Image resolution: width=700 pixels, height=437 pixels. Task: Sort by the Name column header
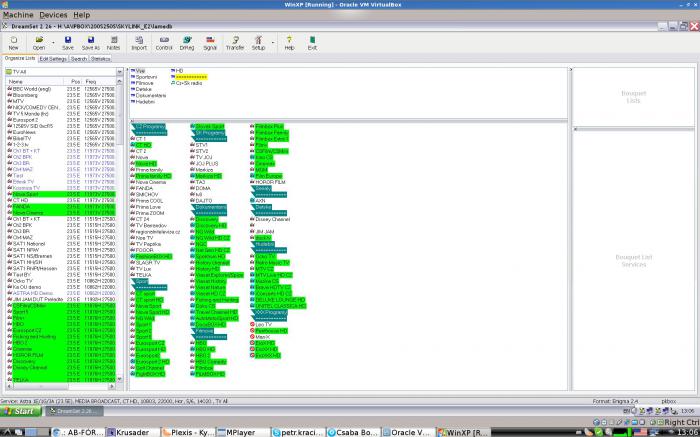[x=35, y=82]
